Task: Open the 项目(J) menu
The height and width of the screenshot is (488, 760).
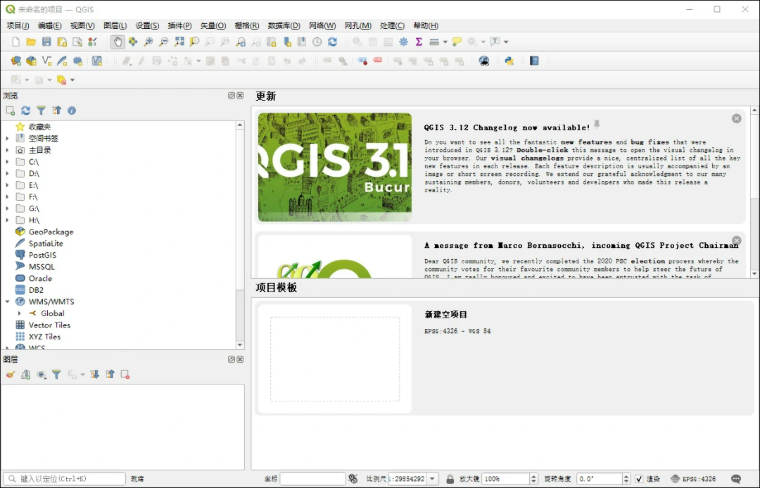Action: click(x=18, y=26)
